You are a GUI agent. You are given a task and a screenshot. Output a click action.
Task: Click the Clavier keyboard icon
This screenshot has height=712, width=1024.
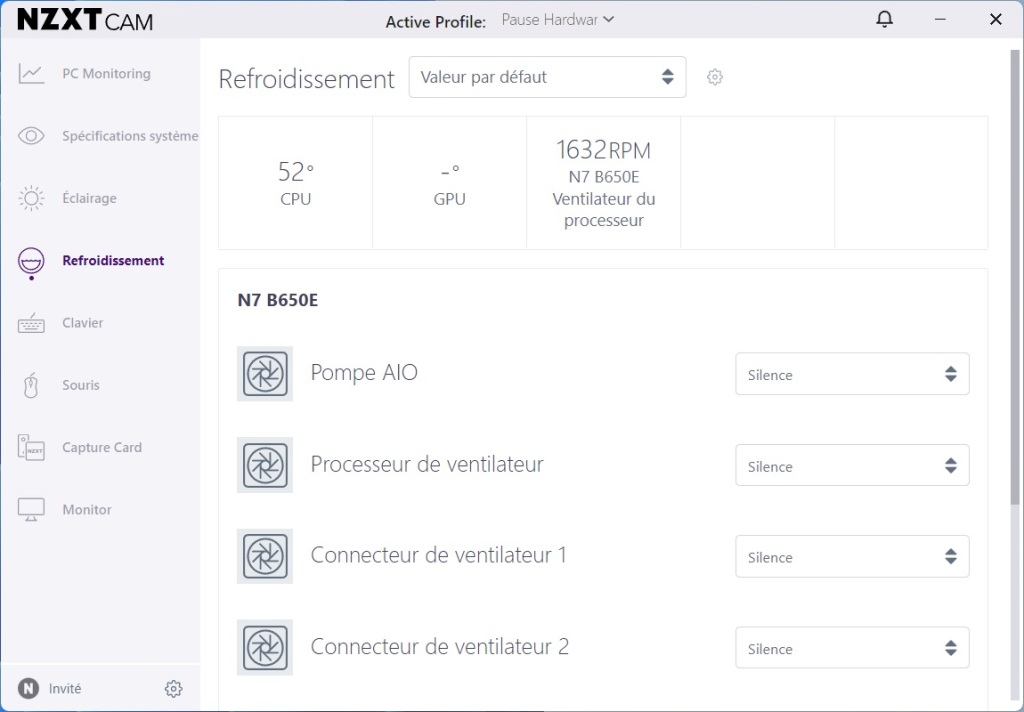click(31, 323)
